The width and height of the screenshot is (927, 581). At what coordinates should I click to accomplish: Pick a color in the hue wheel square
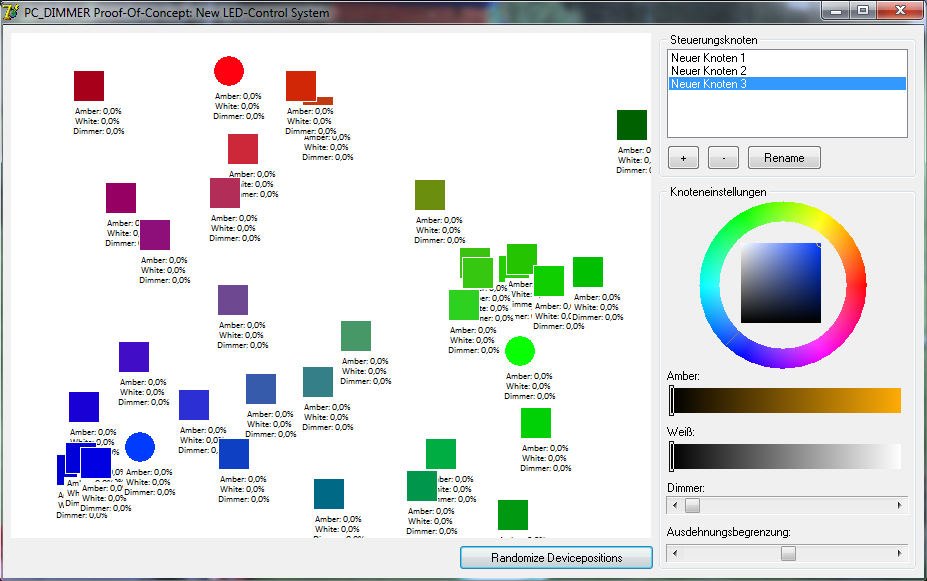781,283
